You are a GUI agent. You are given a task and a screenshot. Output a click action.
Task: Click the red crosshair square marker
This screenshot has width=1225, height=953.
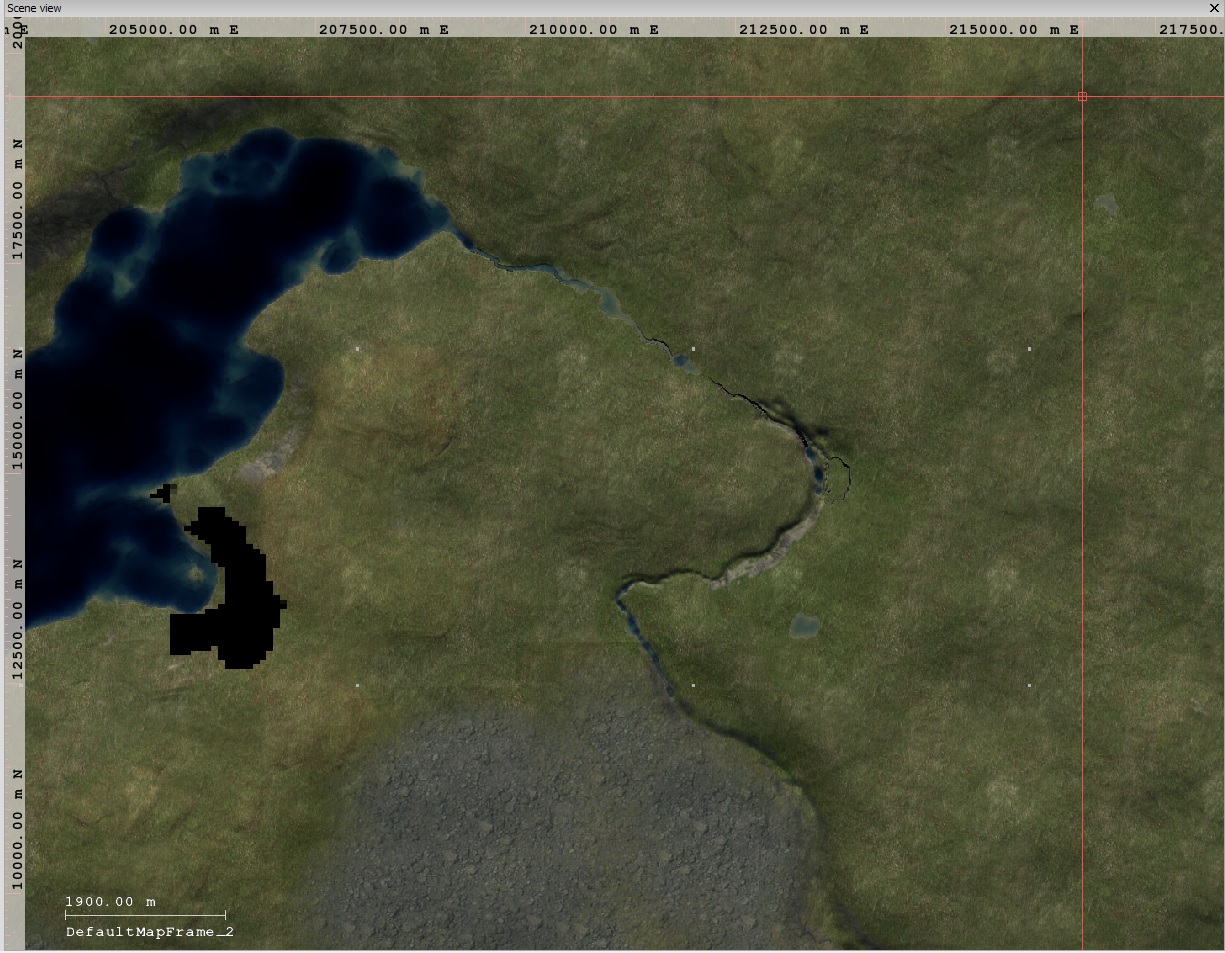coord(1082,97)
